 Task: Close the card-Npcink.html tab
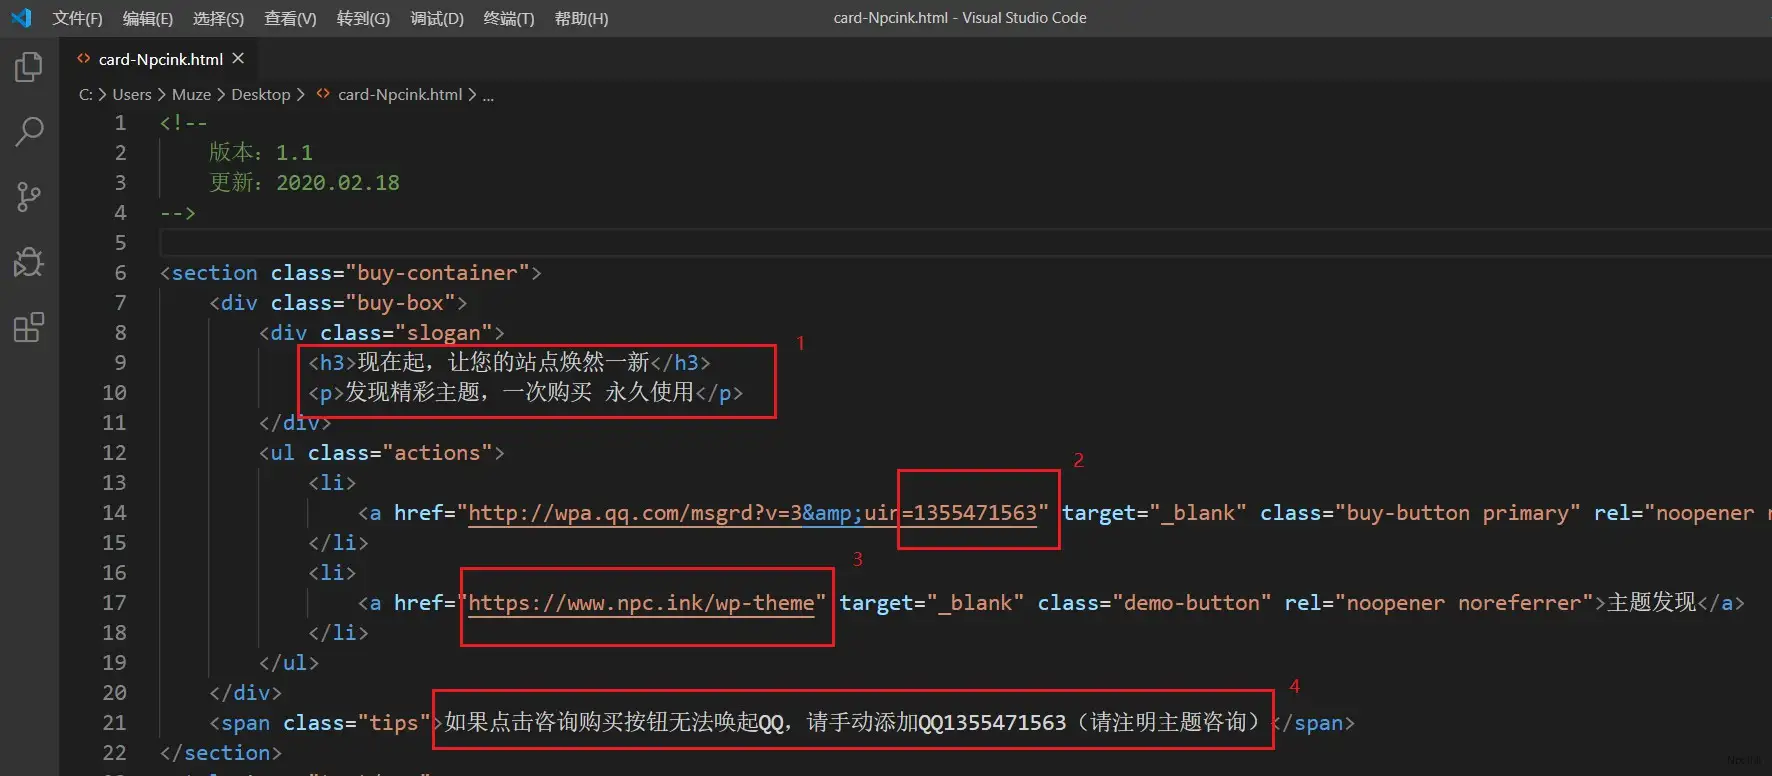[x=238, y=59]
